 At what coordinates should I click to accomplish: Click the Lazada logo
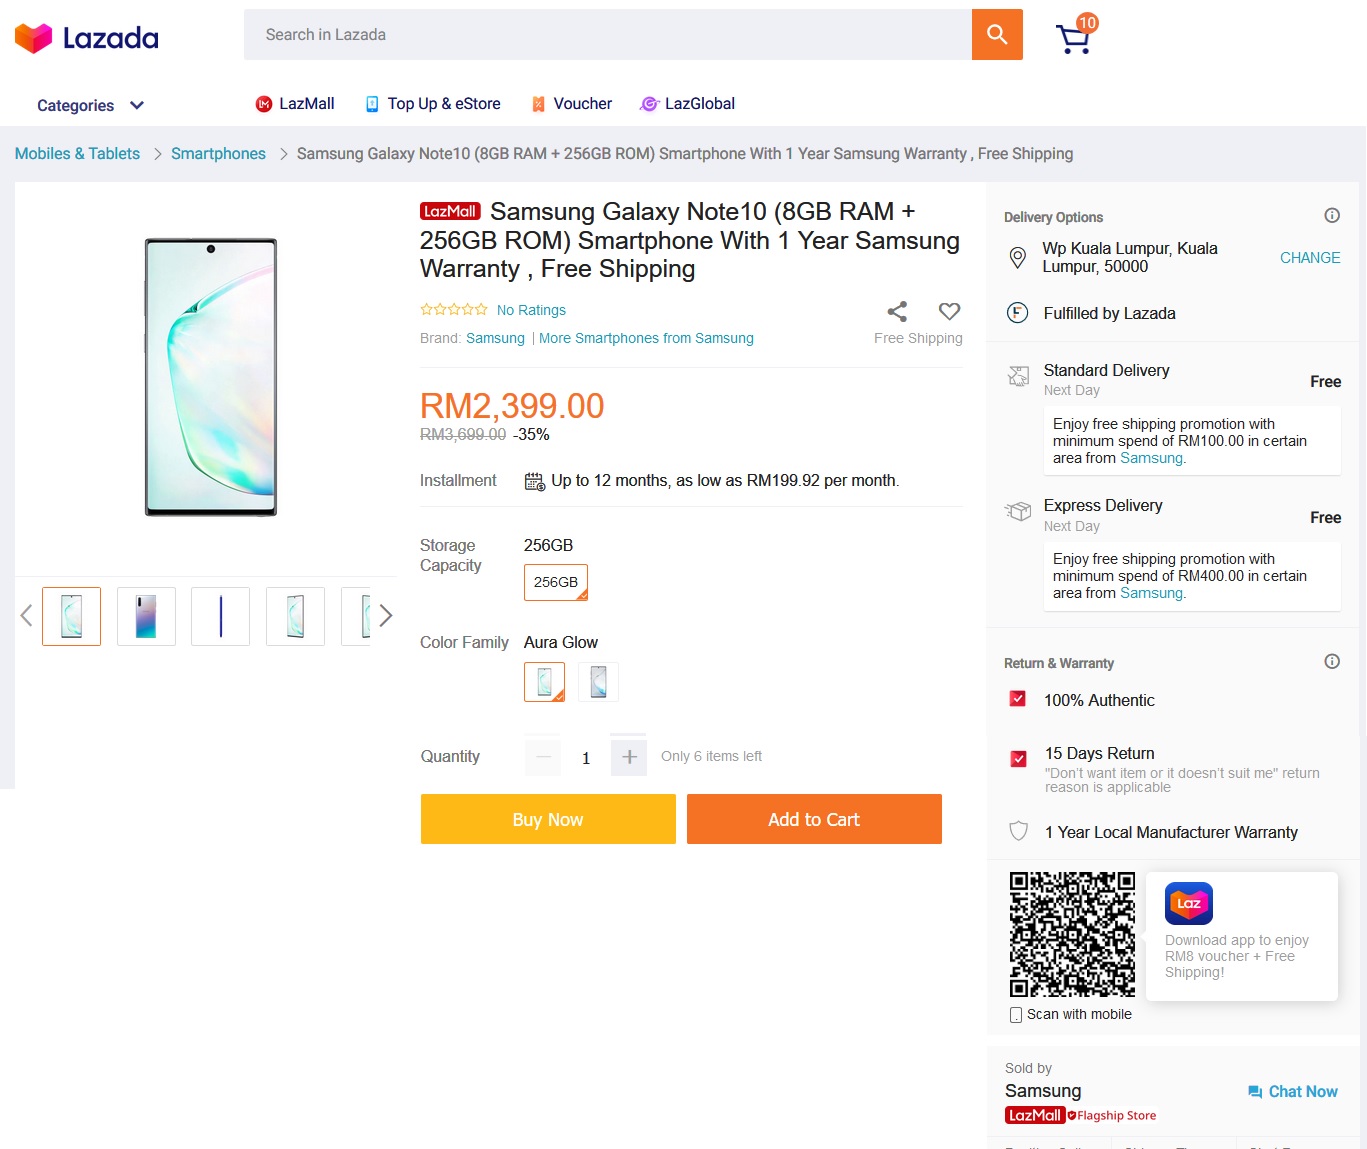click(x=87, y=38)
